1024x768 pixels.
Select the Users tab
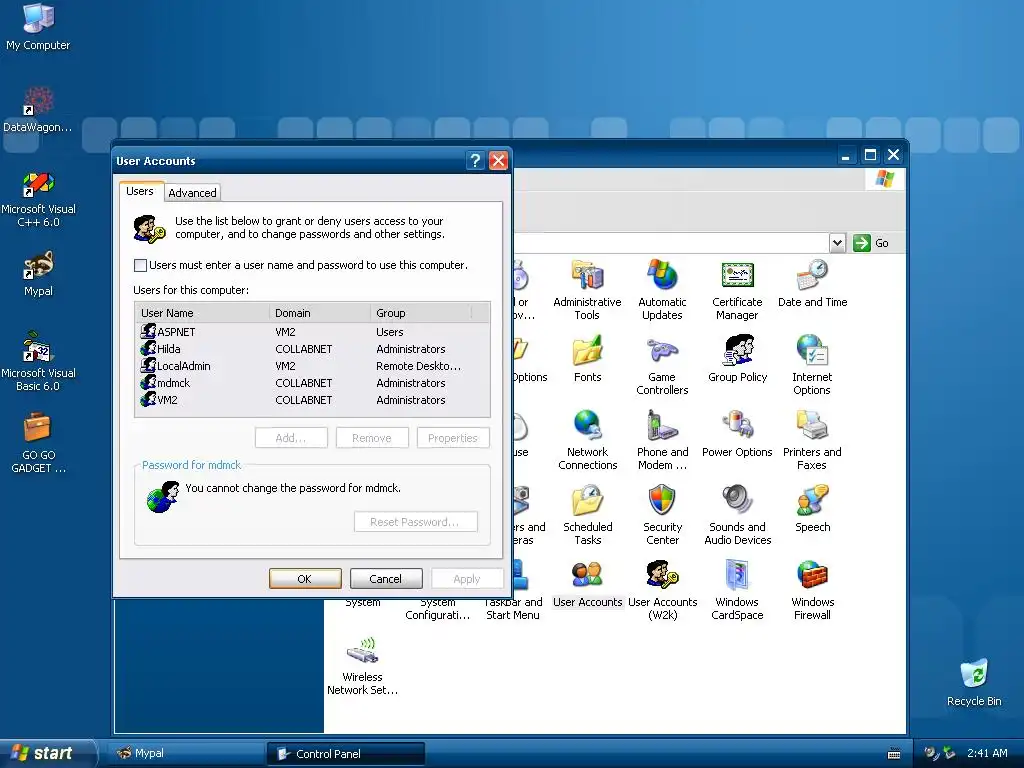click(x=140, y=191)
